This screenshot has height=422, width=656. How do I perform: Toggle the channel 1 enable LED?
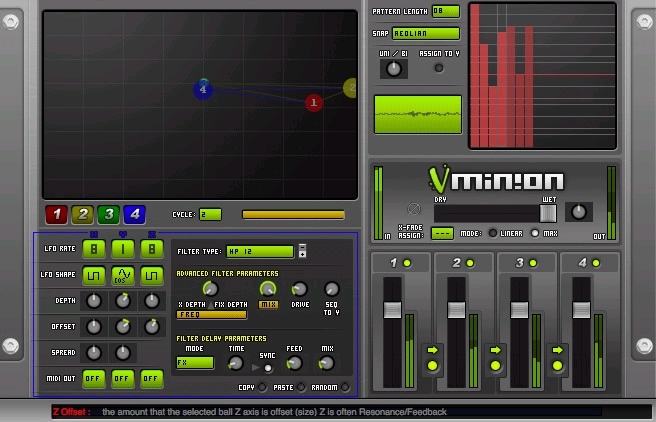[x=407, y=263]
